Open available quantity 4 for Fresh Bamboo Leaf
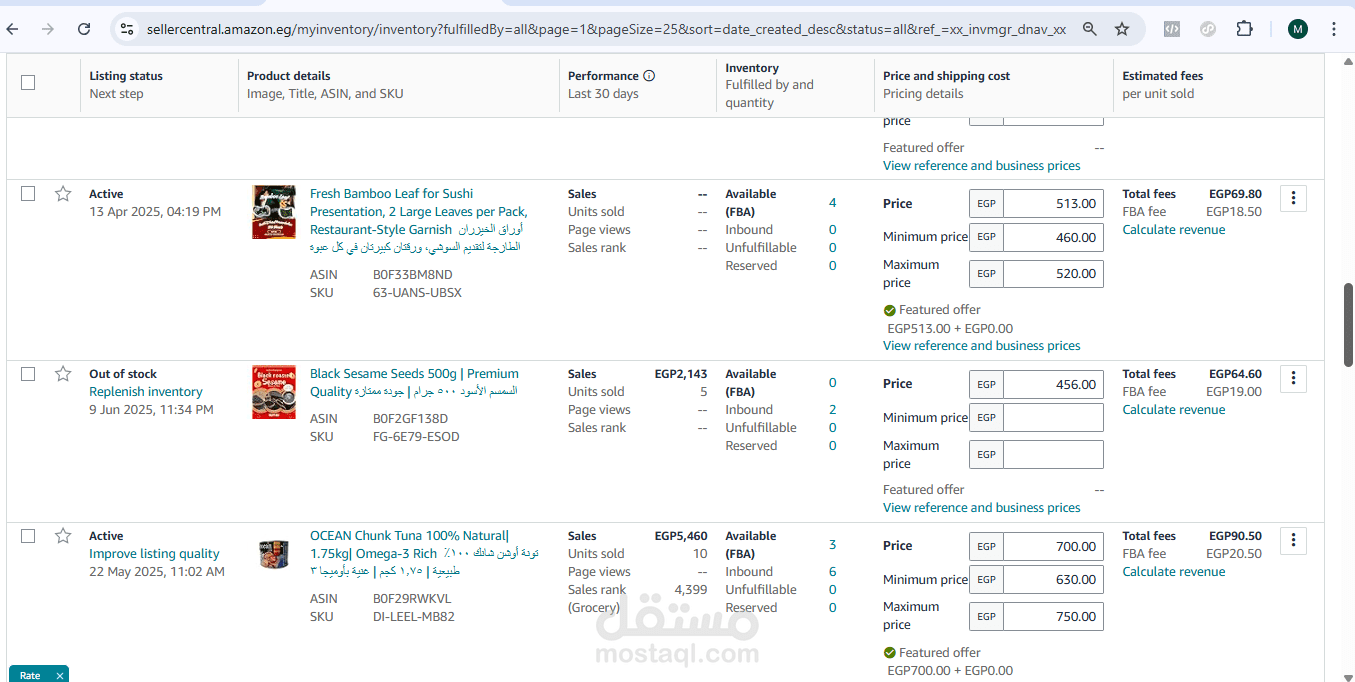 click(x=832, y=203)
